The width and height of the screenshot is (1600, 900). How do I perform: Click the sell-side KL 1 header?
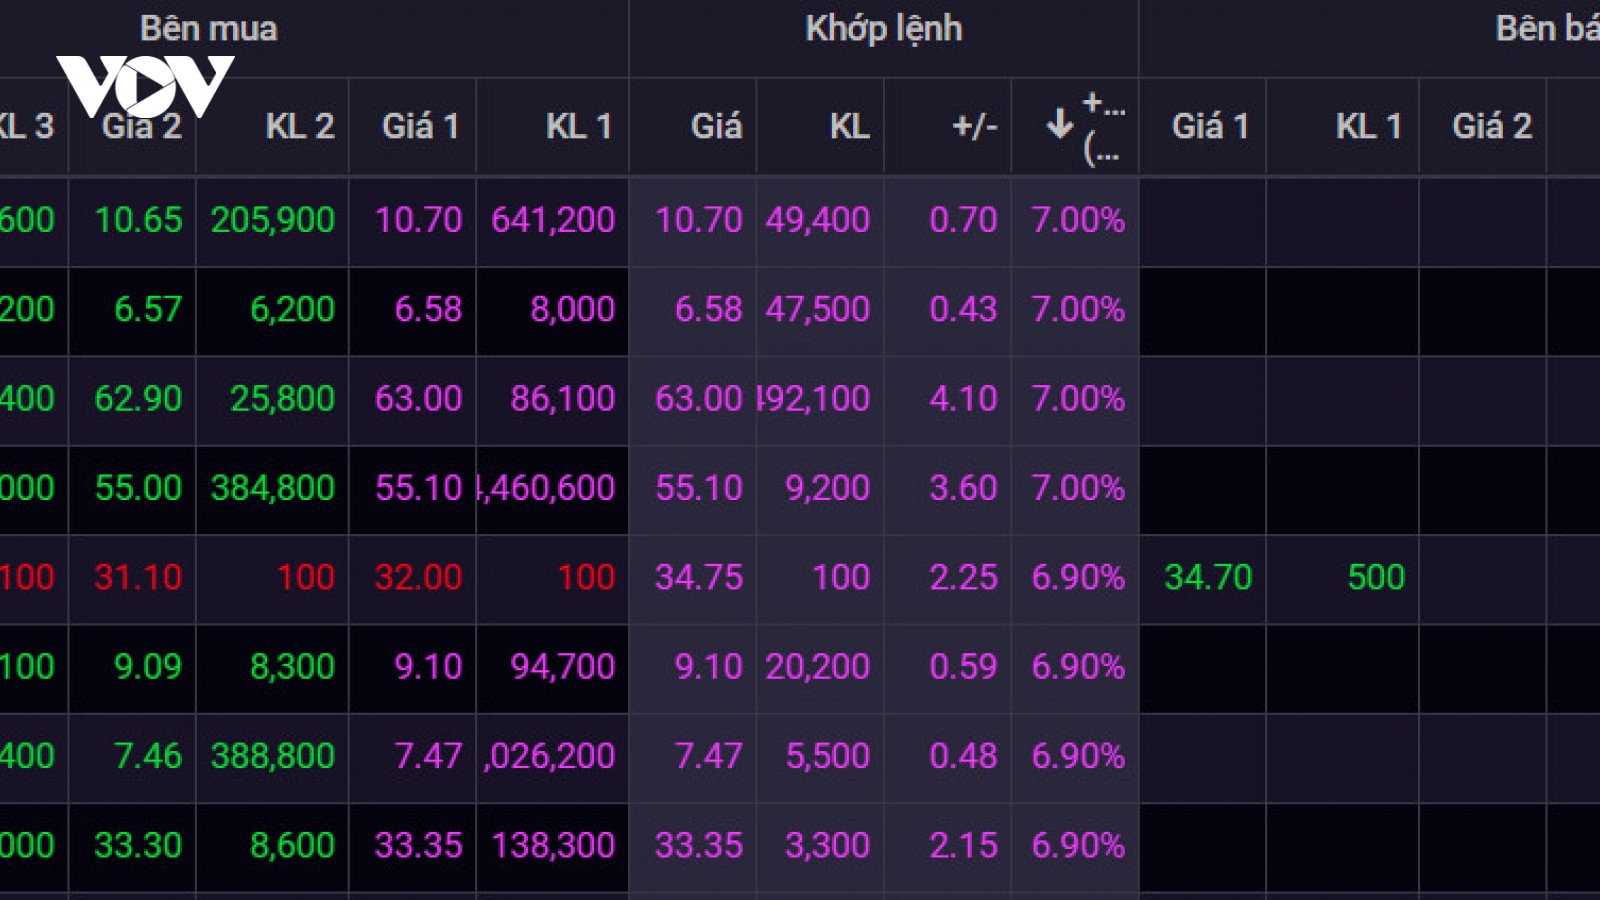click(x=1368, y=127)
